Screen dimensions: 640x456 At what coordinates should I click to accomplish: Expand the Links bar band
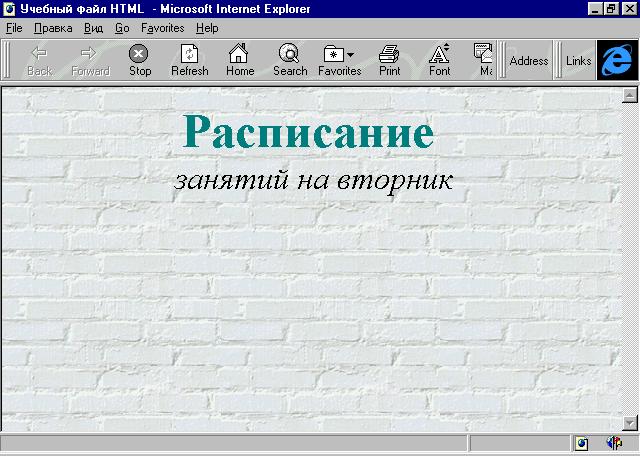coord(578,61)
